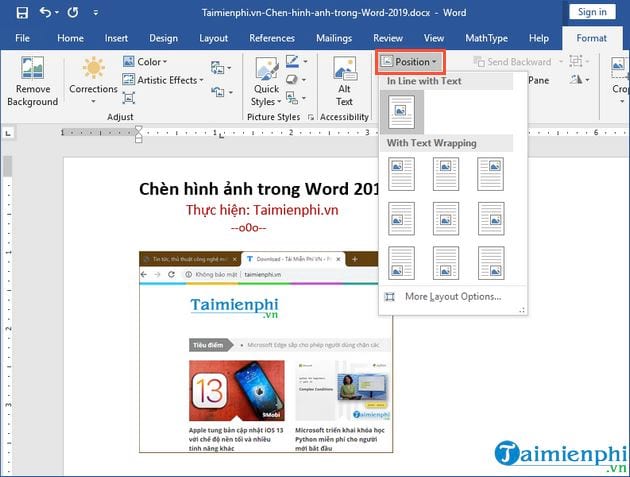Choose bottom right position with square wrapping
The image size is (630, 477).
491,263
